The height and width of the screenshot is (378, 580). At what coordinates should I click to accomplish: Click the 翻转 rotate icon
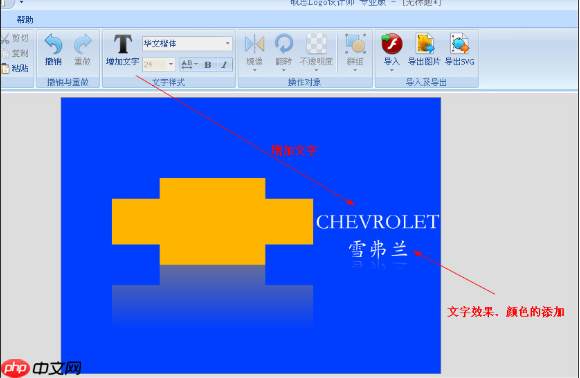coord(284,44)
